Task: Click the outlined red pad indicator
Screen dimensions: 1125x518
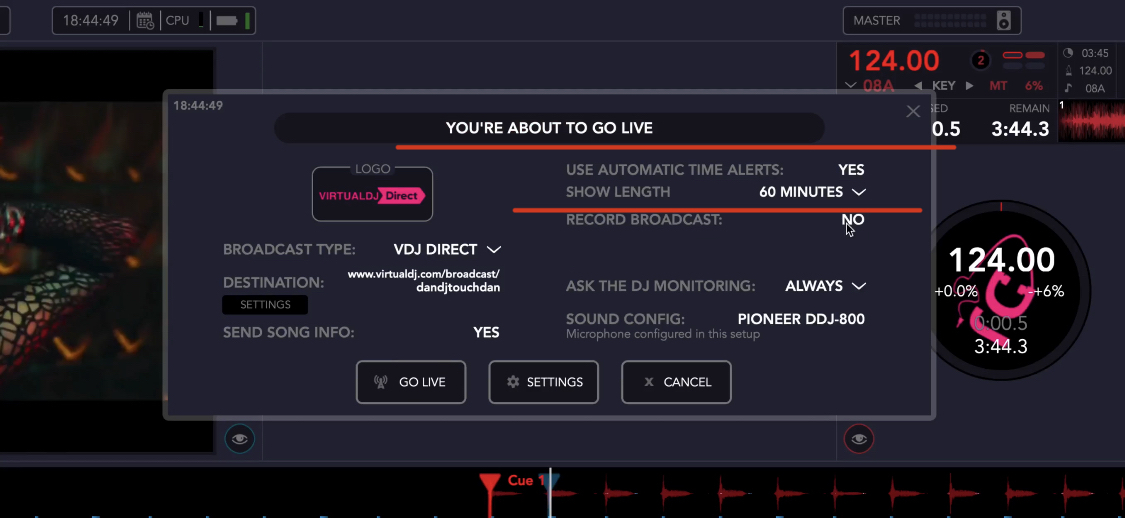Action: tap(1012, 55)
